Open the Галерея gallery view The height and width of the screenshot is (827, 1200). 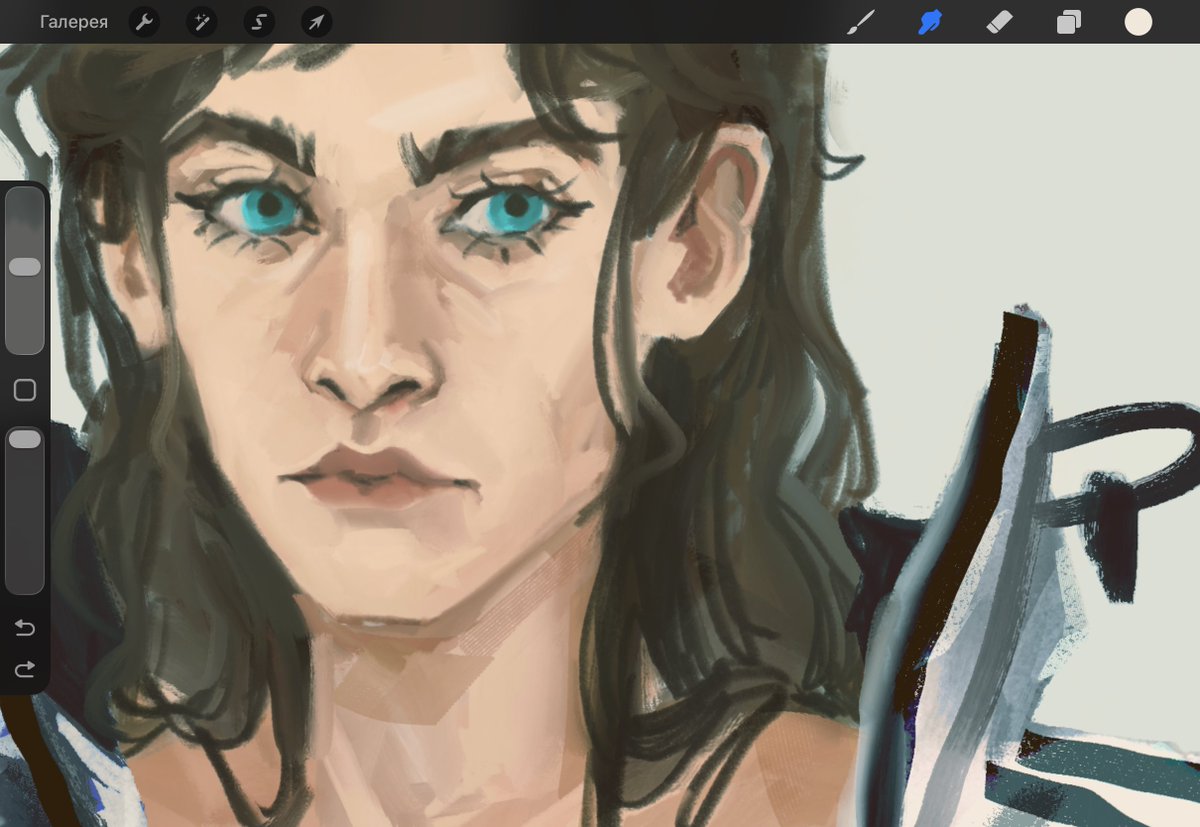tap(74, 22)
